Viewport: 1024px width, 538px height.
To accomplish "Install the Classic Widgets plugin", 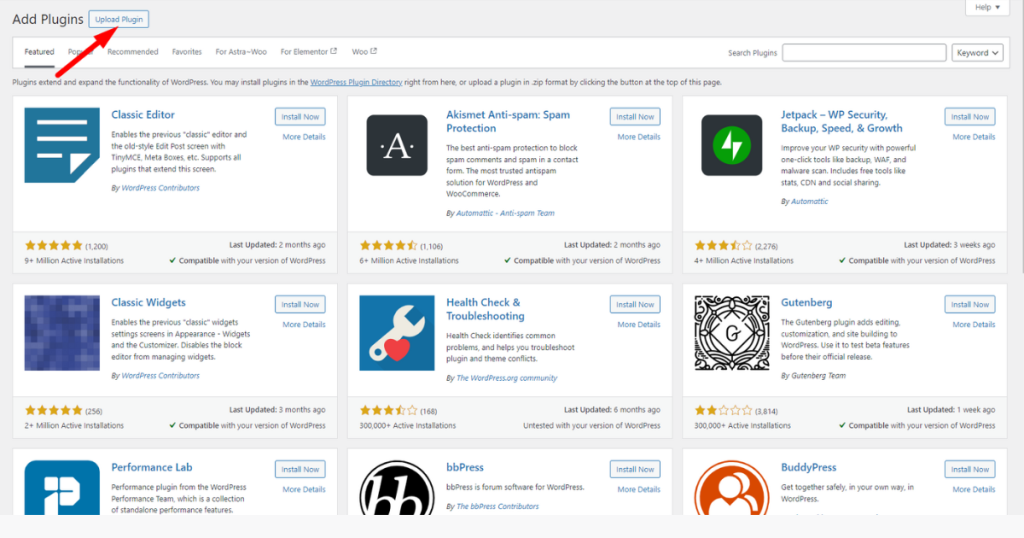I will [x=300, y=304].
